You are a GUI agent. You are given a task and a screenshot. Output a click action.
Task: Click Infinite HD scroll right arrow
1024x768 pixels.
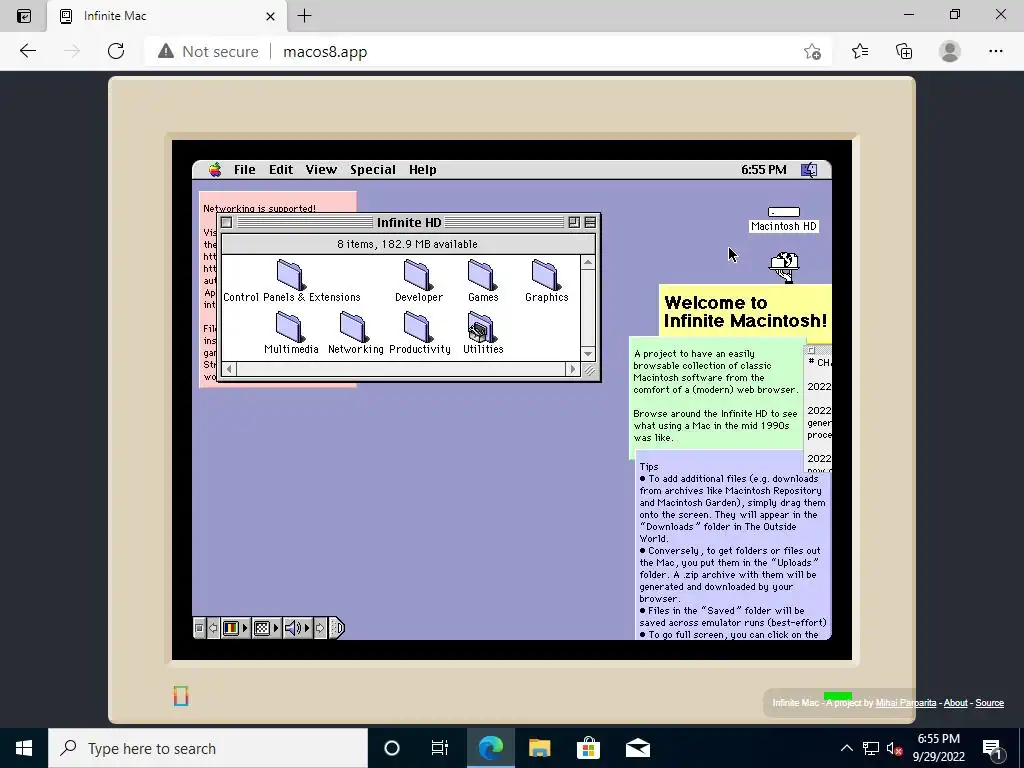coord(573,370)
